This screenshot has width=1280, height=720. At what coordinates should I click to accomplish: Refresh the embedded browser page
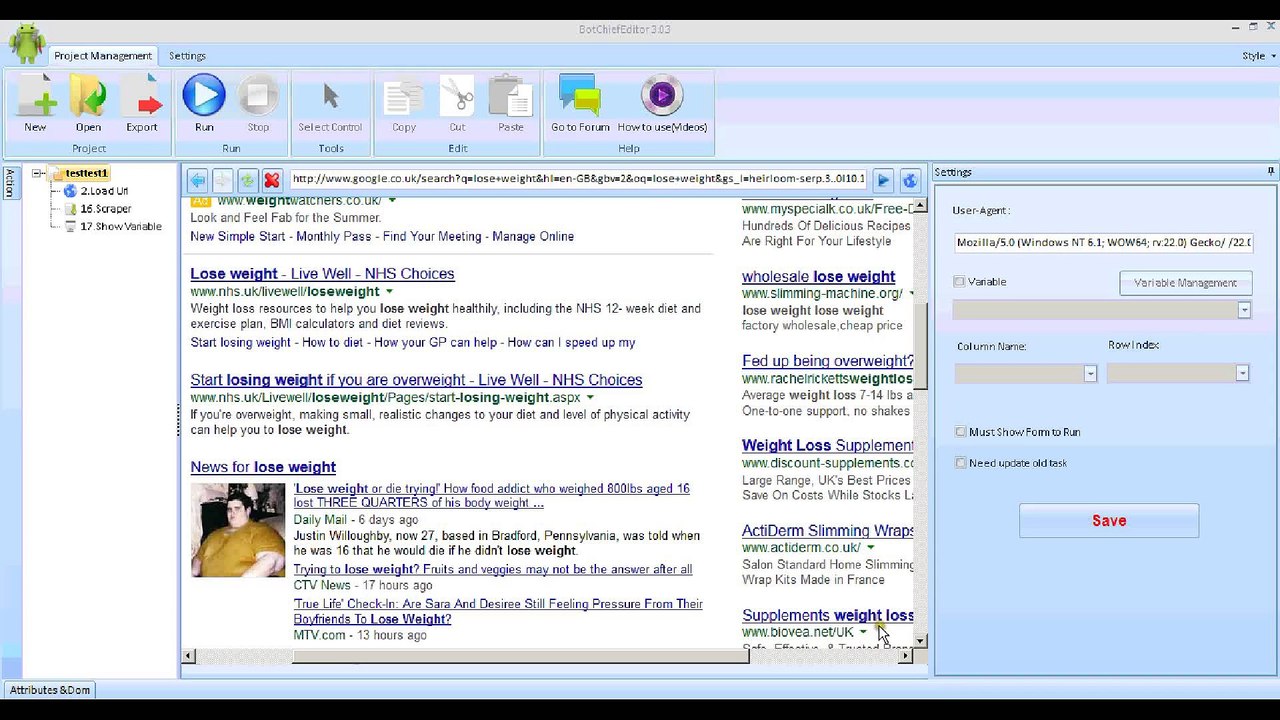coord(247,180)
